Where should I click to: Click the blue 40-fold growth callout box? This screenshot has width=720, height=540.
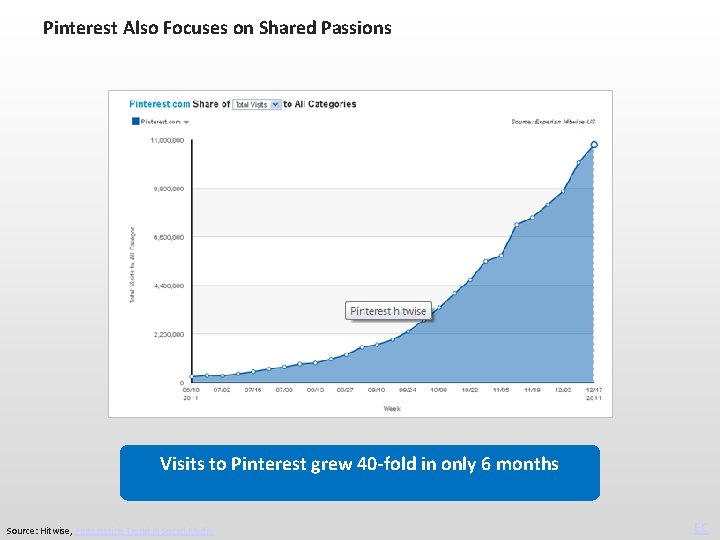(360, 472)
